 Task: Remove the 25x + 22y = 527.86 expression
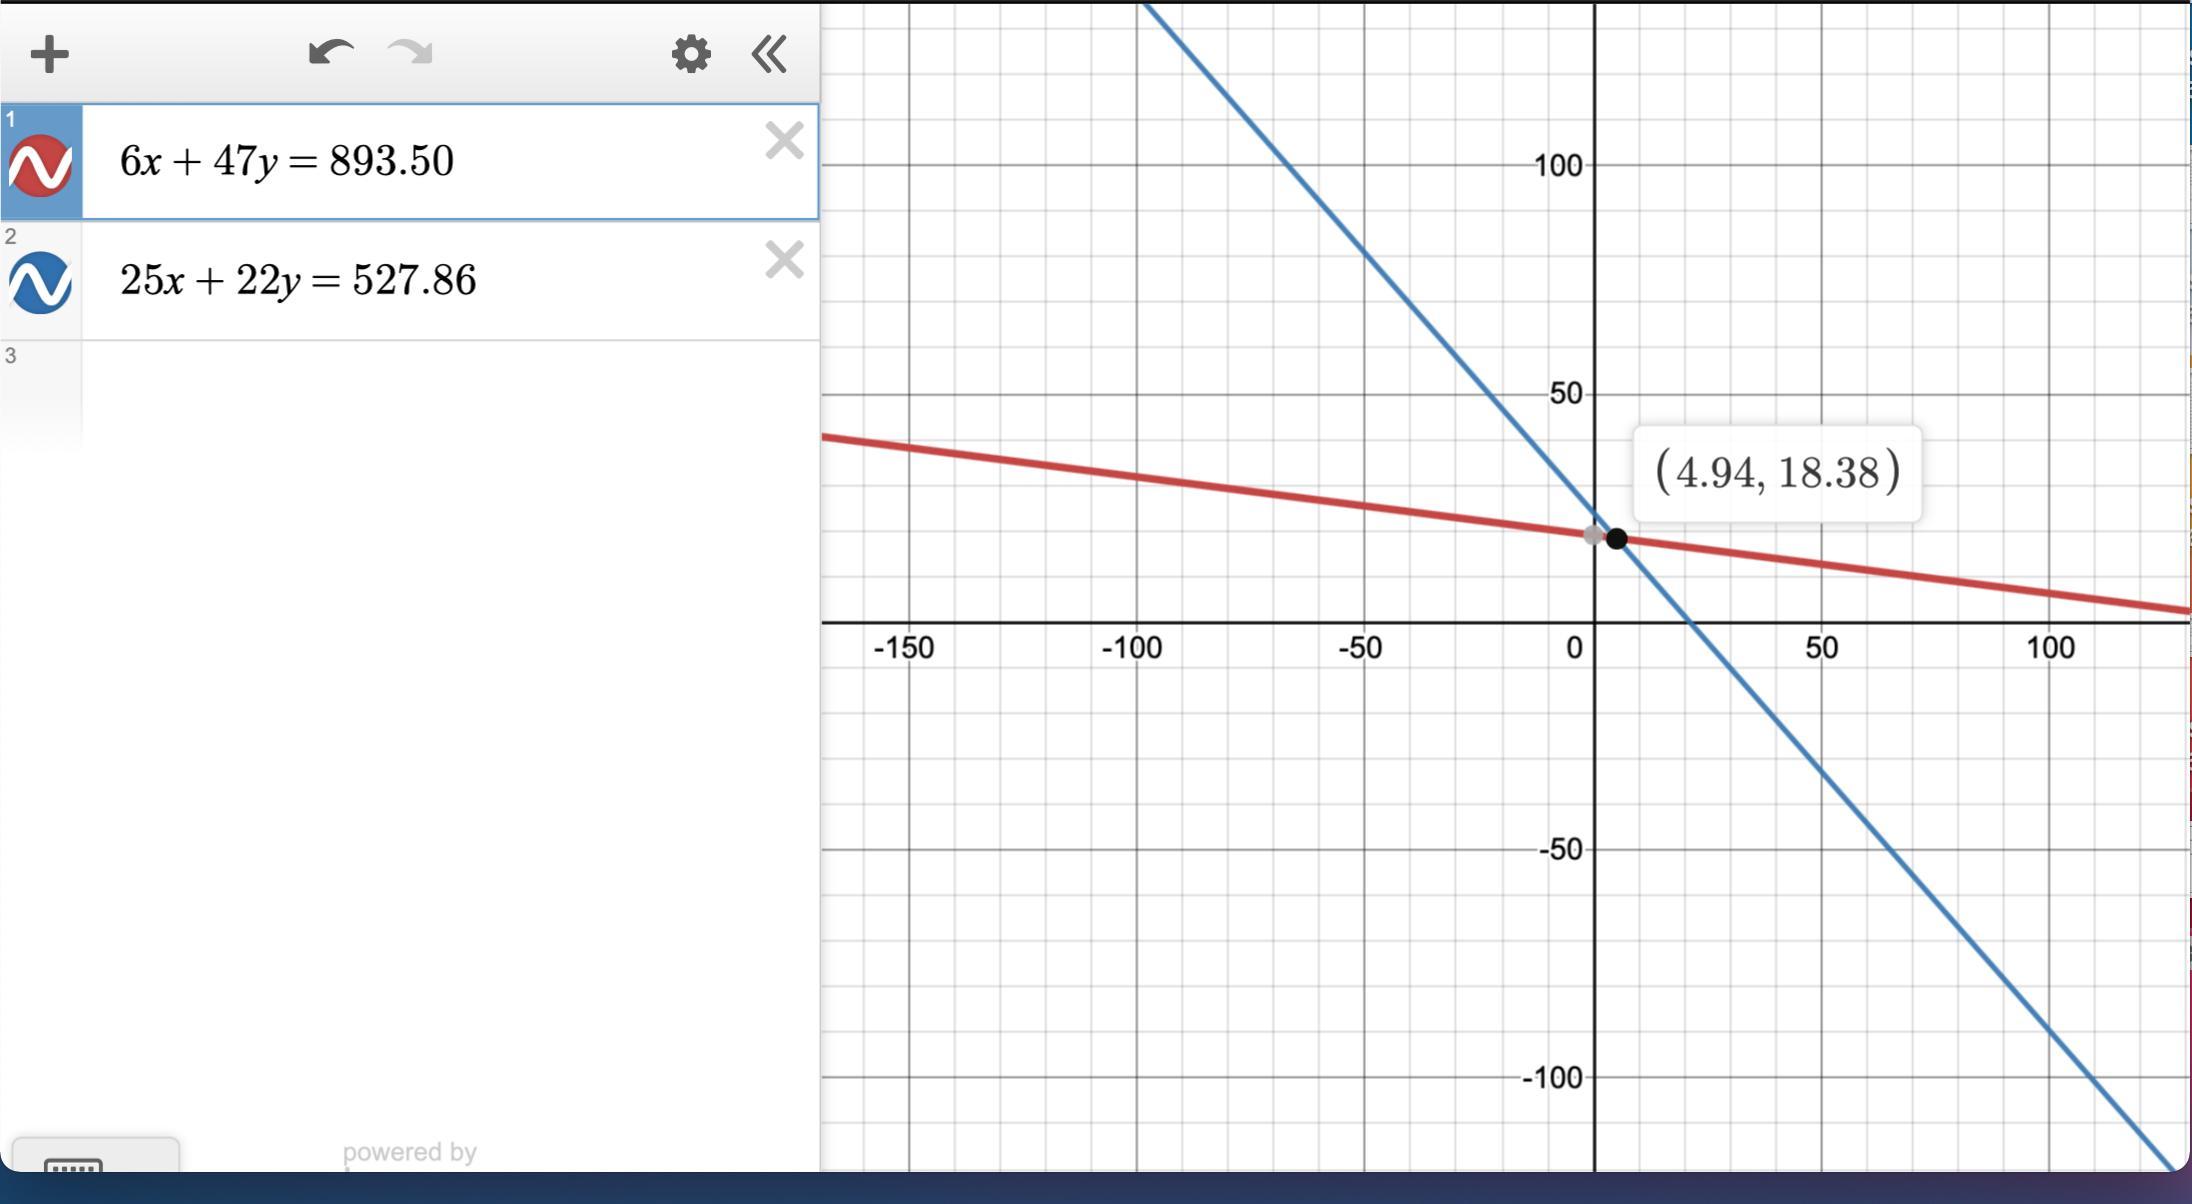pyautogui.click(x=784, y=260)
